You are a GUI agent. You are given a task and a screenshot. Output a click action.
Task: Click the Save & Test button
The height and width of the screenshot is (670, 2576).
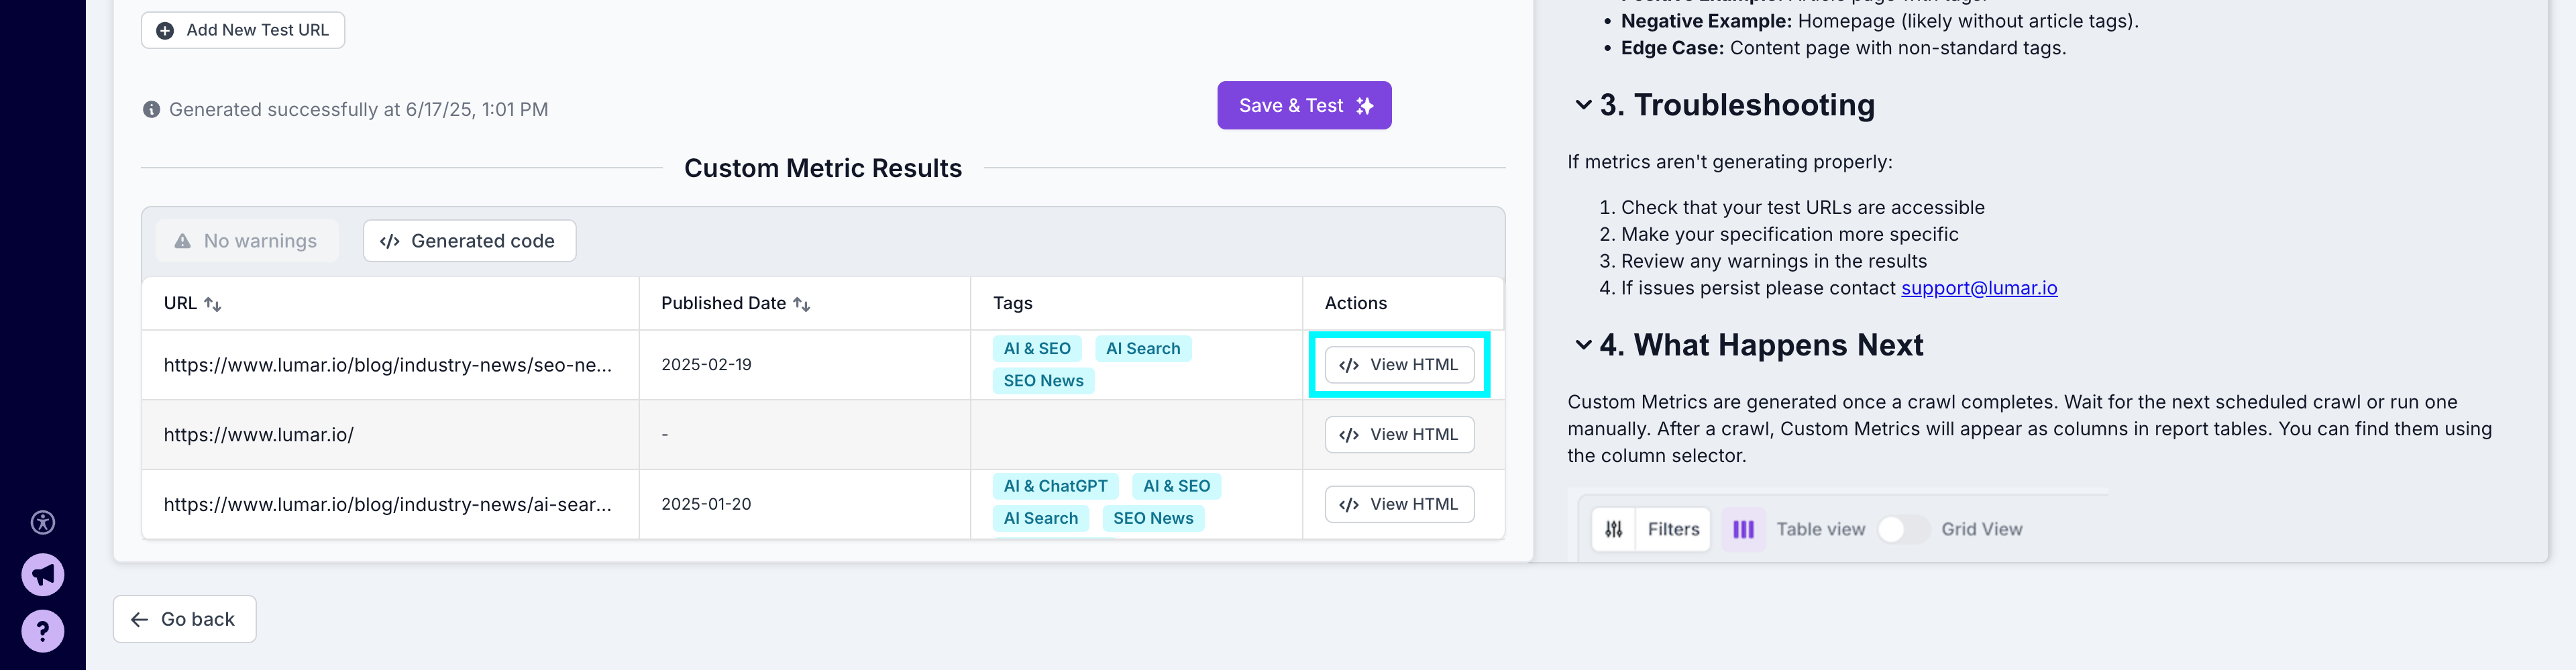coord(1304,105)
